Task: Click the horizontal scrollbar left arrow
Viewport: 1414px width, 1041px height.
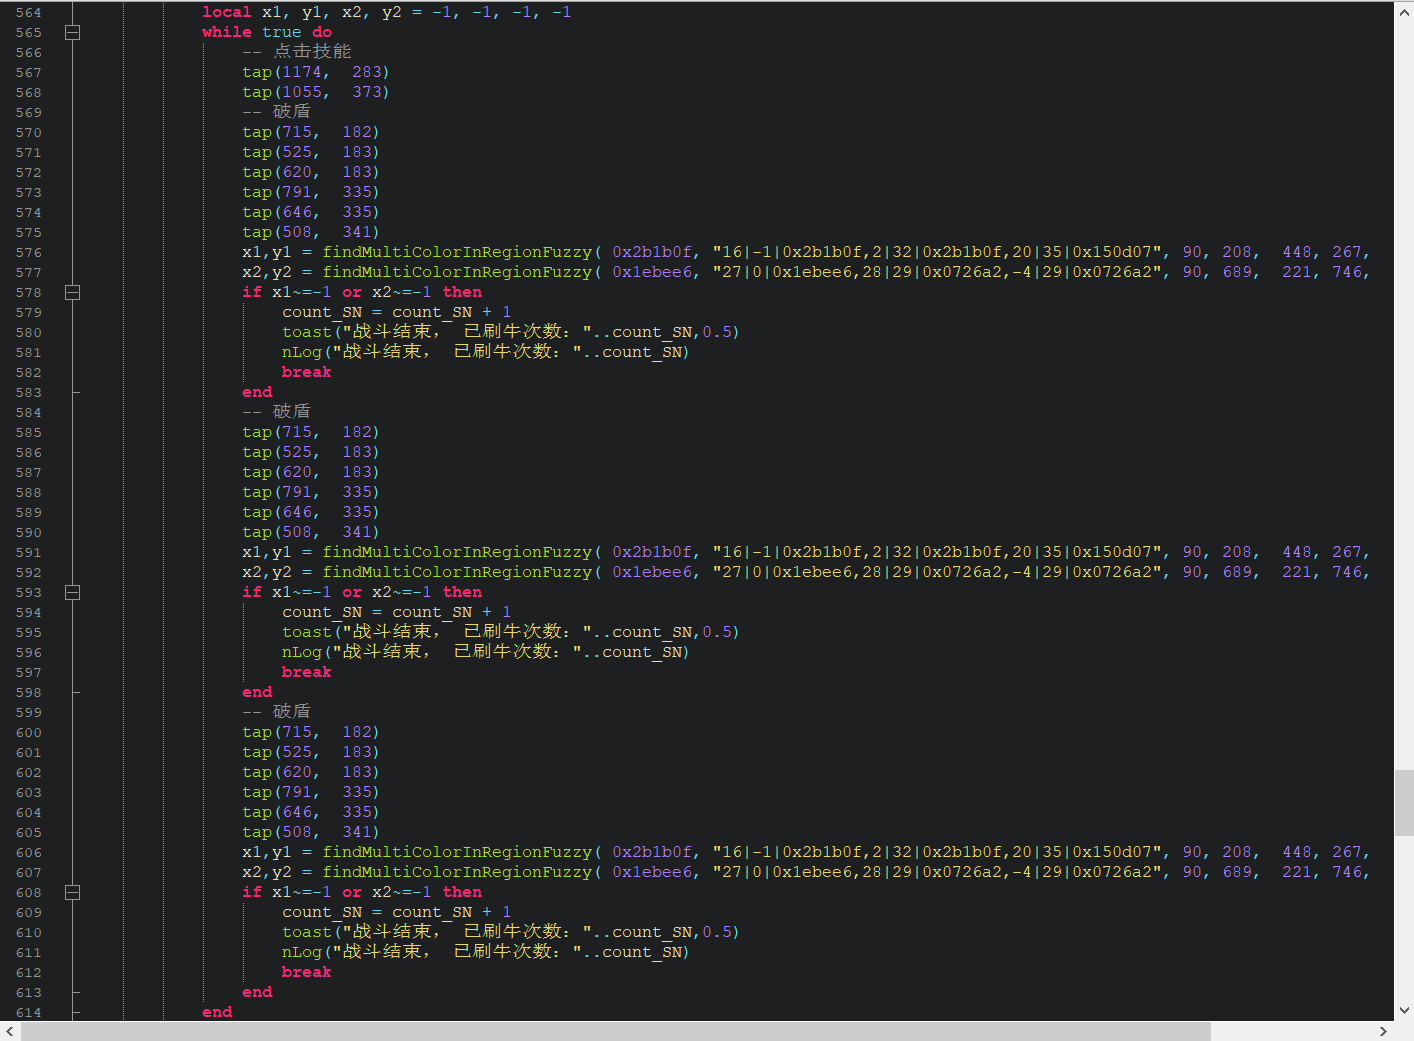Action: [10, 1031]
